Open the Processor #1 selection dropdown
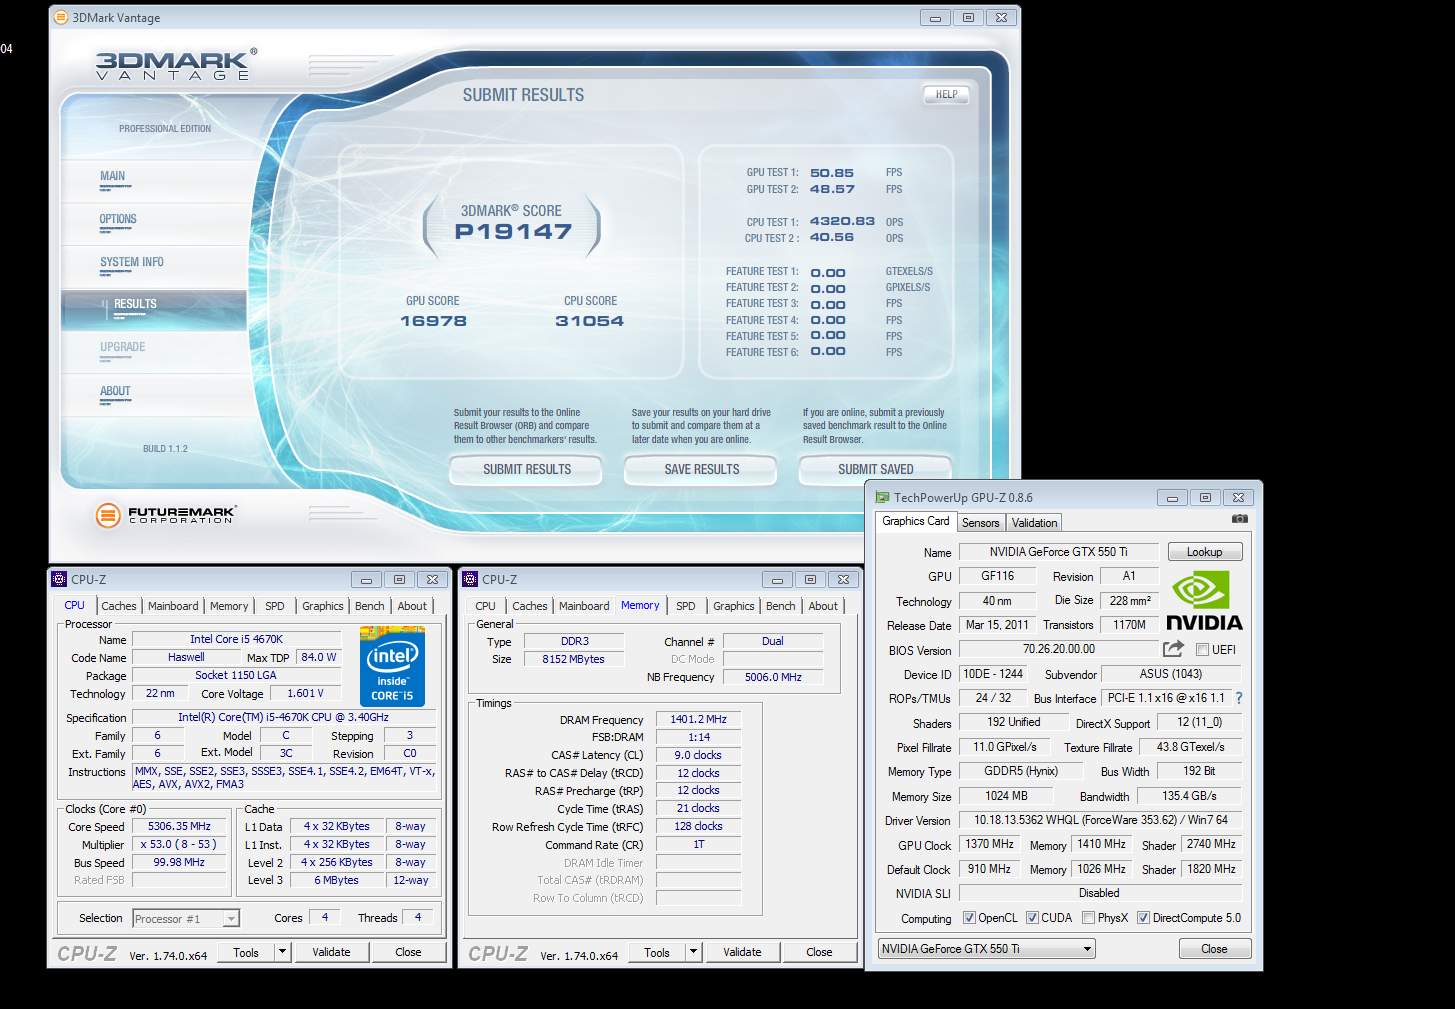 click(186, 918)
